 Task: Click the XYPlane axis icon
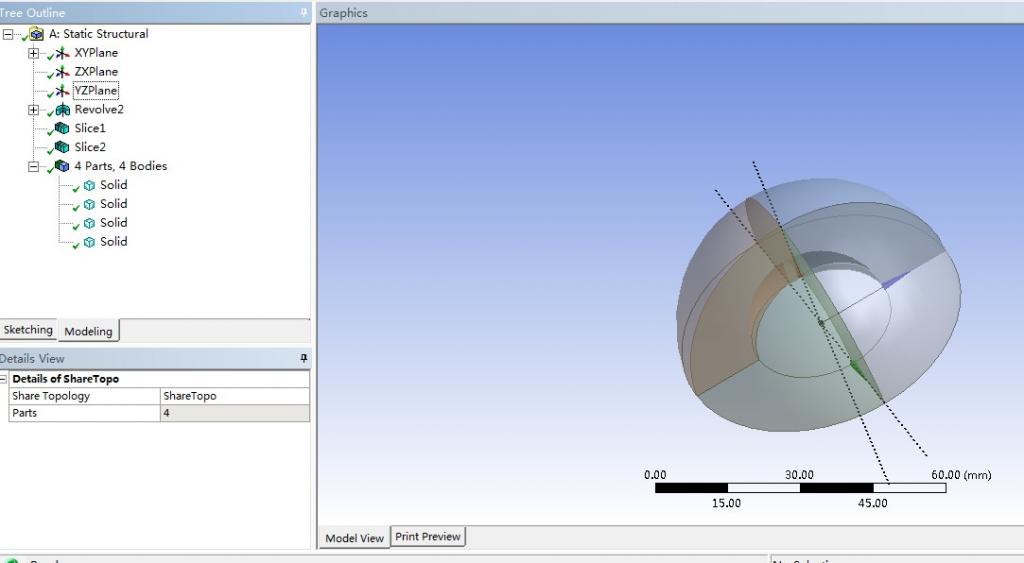coord(62,53)
